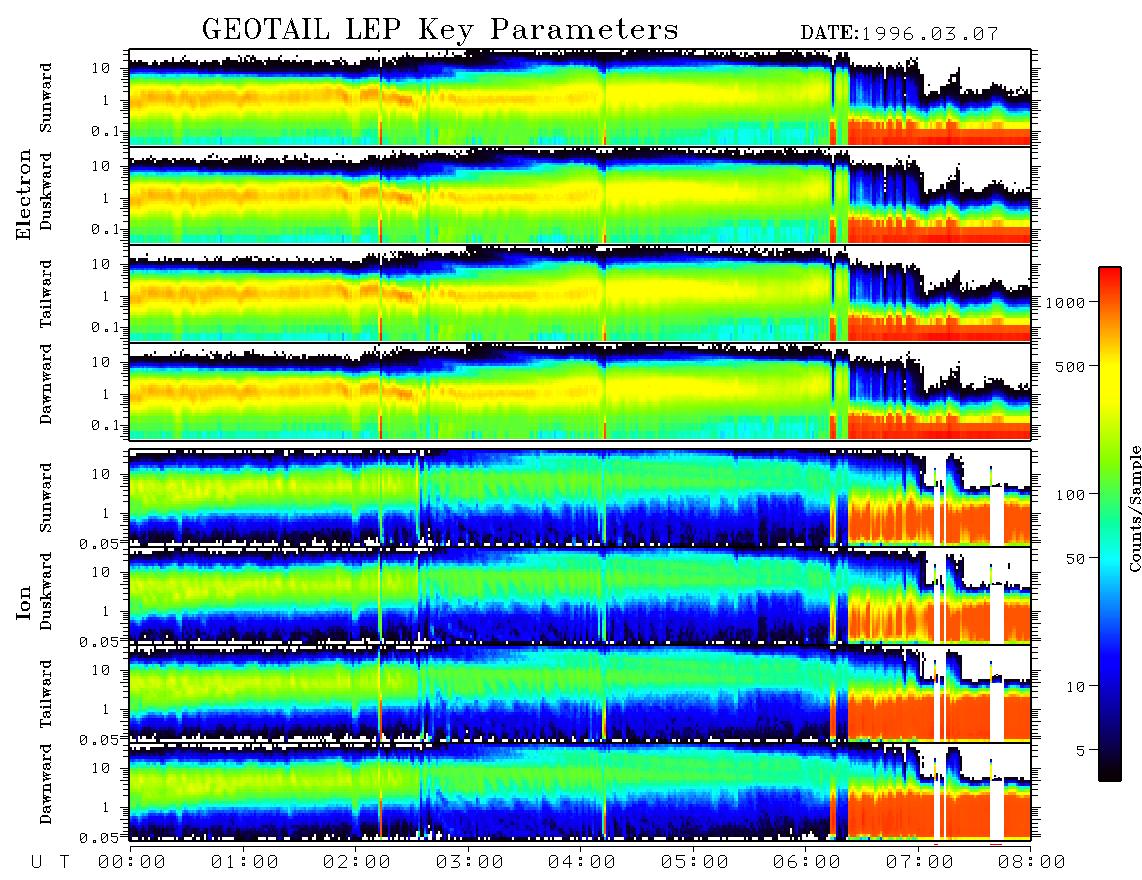This screenshot has height=880, width=1142.
Task: Click the GEOTAIL LEP Key Parameters title
Action: coord(440,30)
